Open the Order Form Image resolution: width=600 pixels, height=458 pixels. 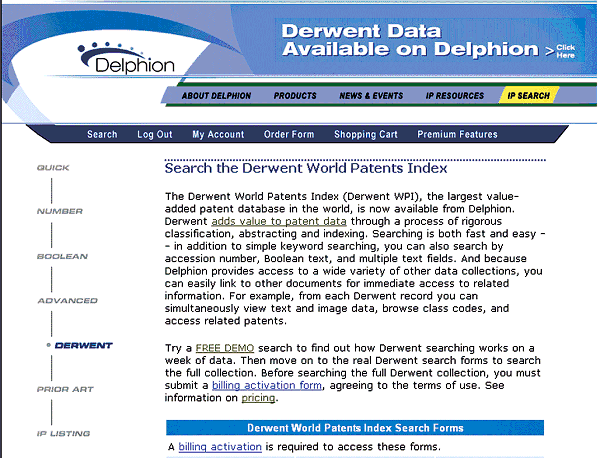[289, 134]
